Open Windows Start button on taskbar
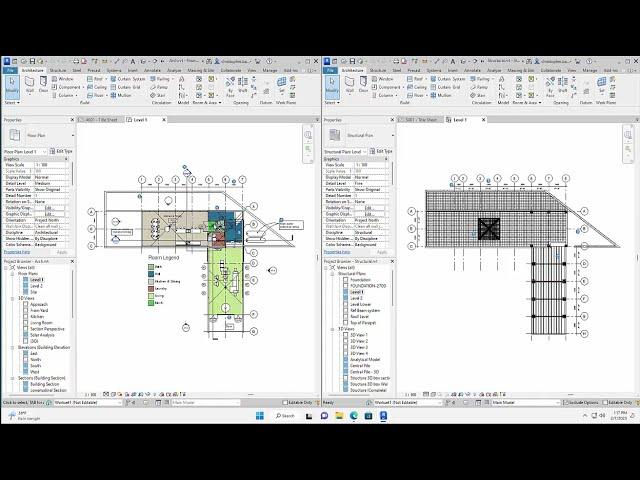The height and width of the screenshot is (480, 640). pos(260,416)
